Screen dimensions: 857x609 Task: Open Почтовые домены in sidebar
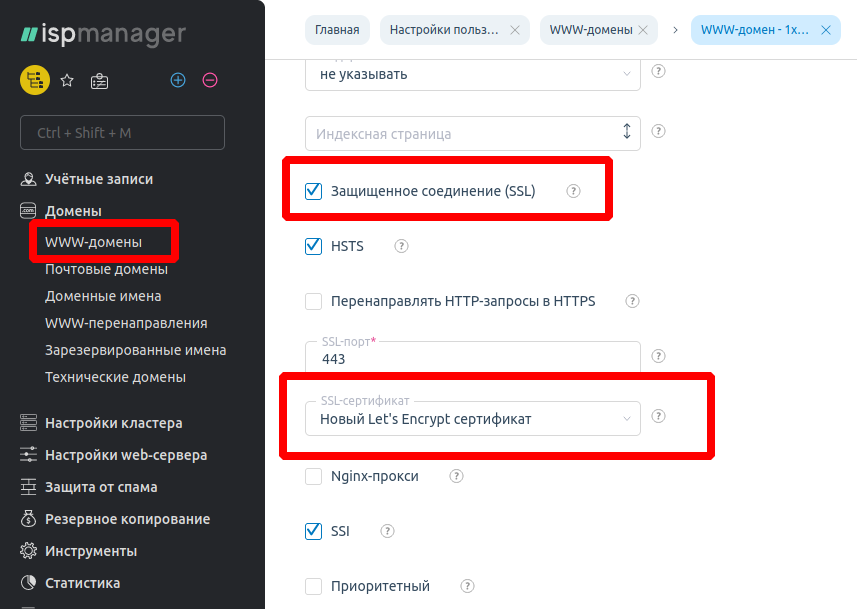click(x=106, y=269)
